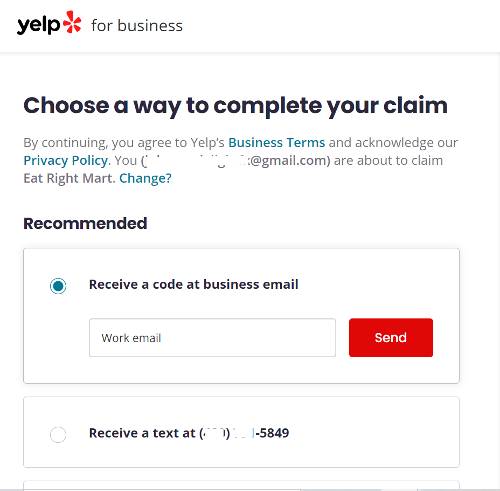Click the 'for business' header text

pyautogui.click(x=137, y=26)
